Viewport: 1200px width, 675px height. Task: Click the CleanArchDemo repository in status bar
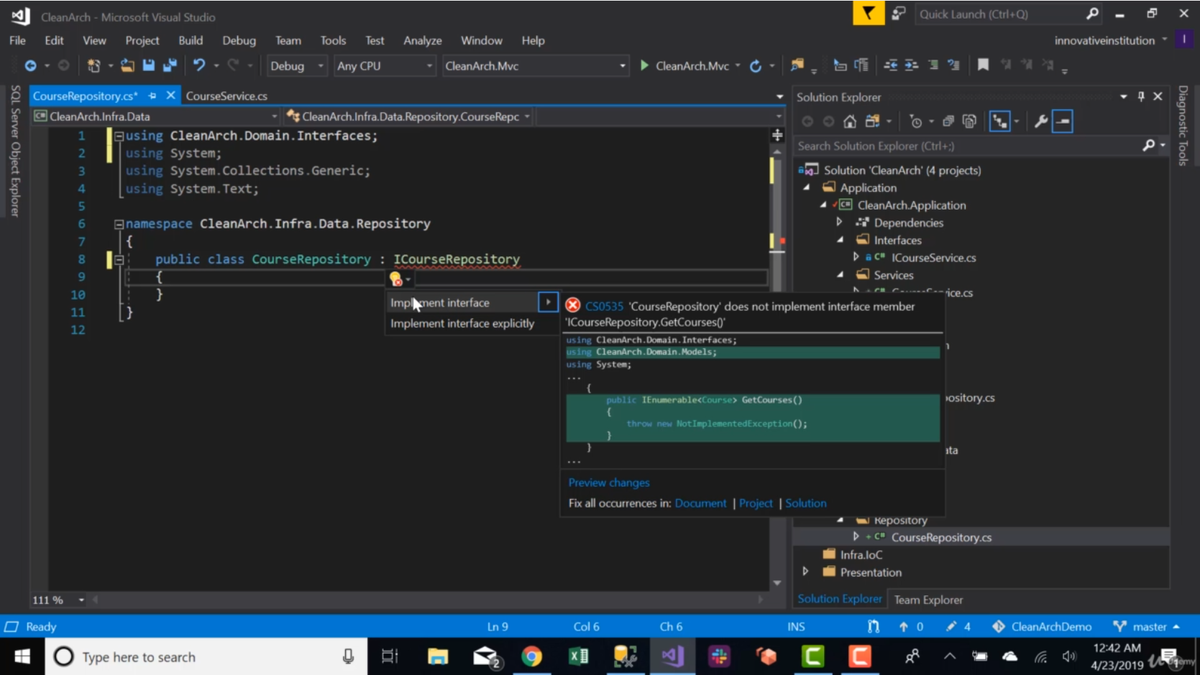[x=1041, y=627]
